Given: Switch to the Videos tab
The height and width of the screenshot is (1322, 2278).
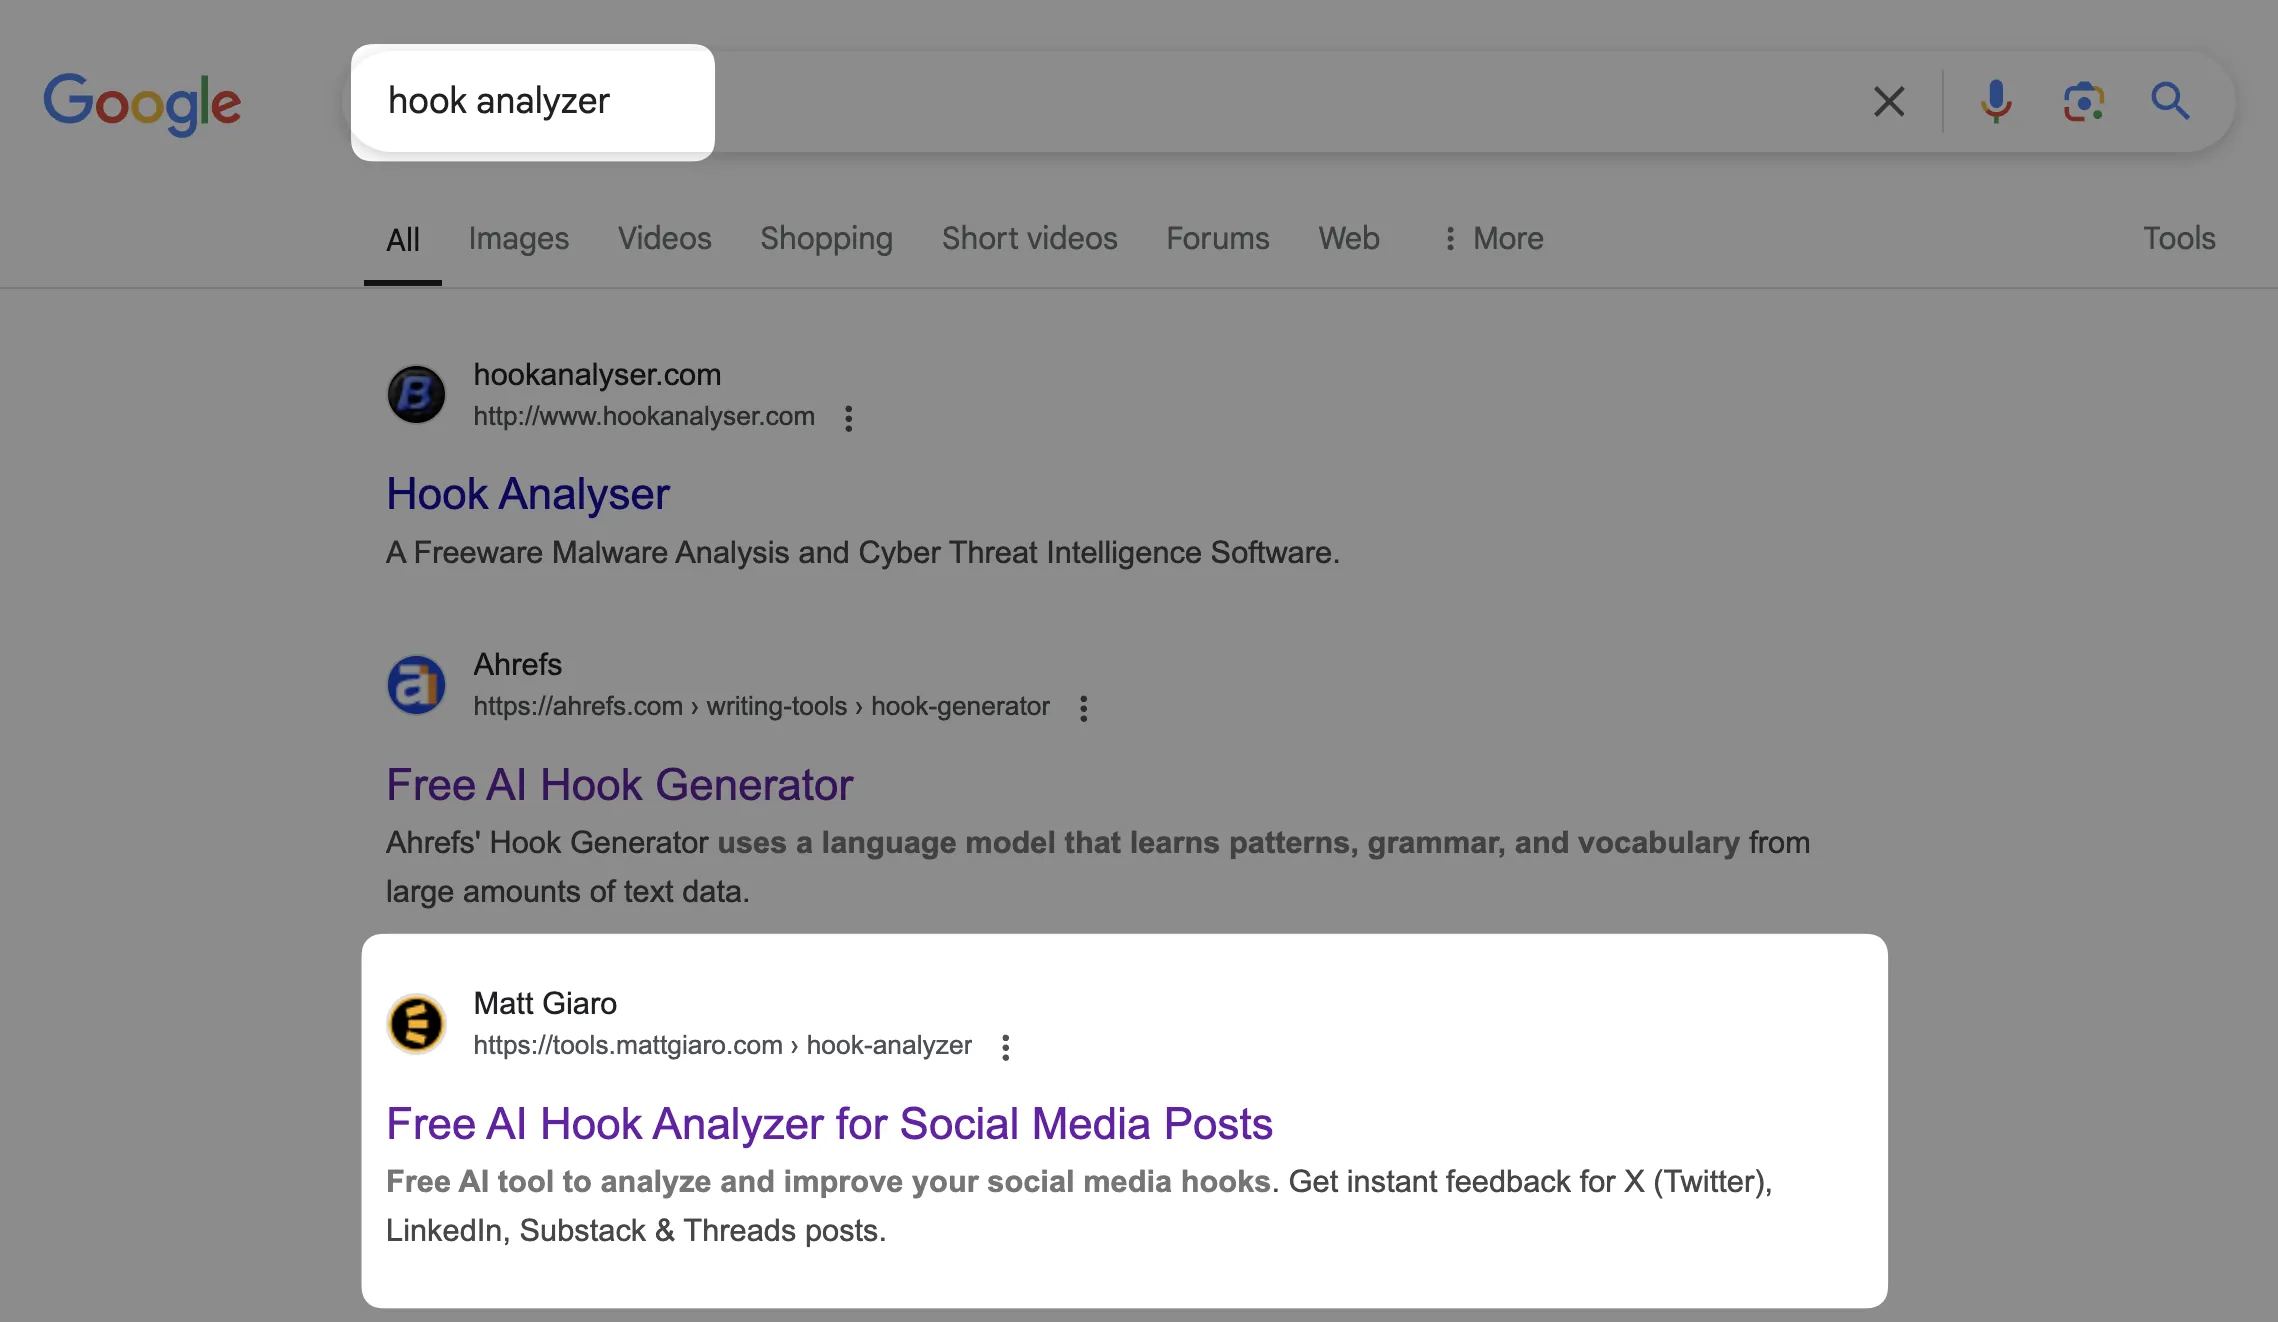Looking at the screenshot, I should coord(664,239).
